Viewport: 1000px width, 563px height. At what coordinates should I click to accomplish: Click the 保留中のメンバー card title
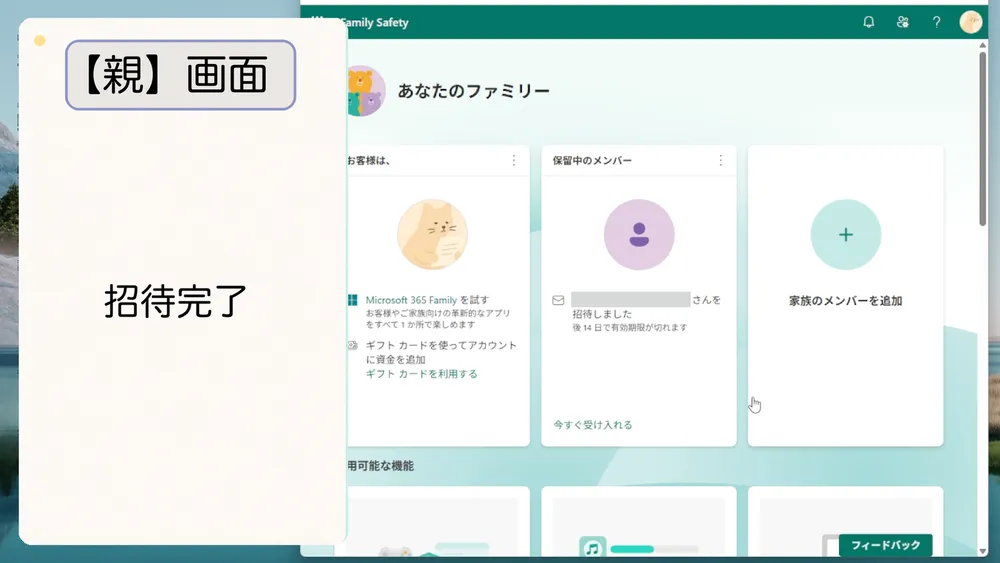coord(592,161)
